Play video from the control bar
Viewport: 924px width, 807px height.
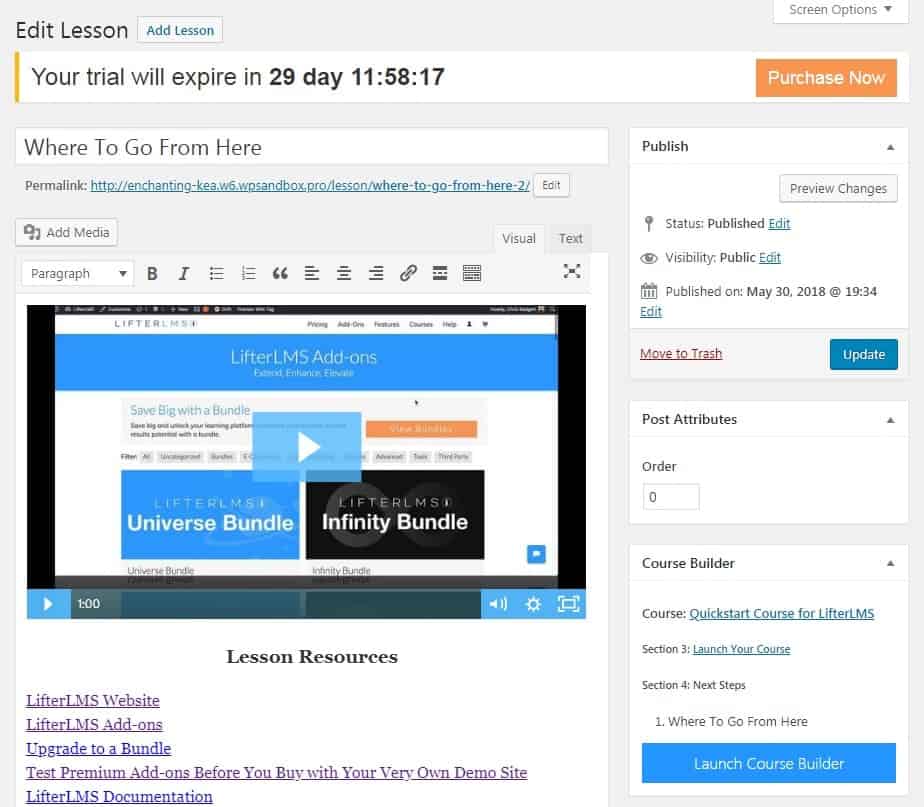tap(48, 604)
